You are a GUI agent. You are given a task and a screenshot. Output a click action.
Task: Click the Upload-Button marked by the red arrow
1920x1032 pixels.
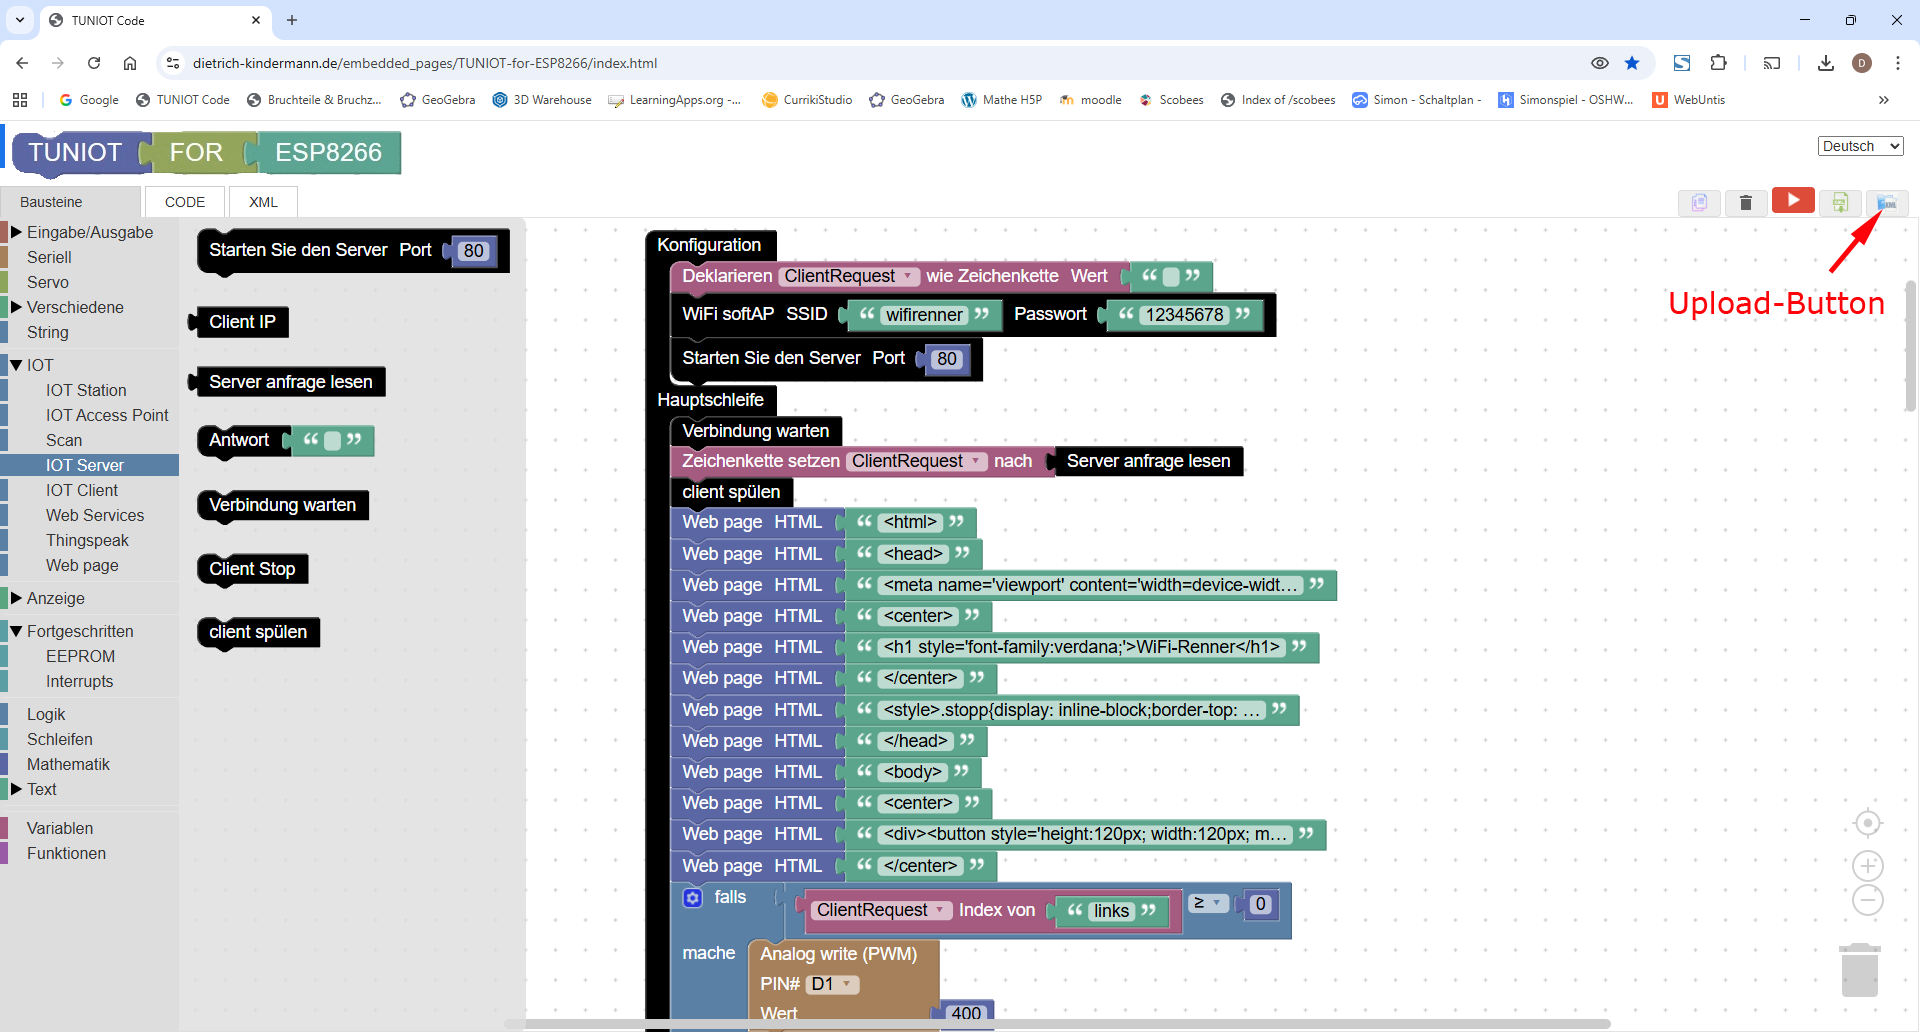tap(1889, 202)
